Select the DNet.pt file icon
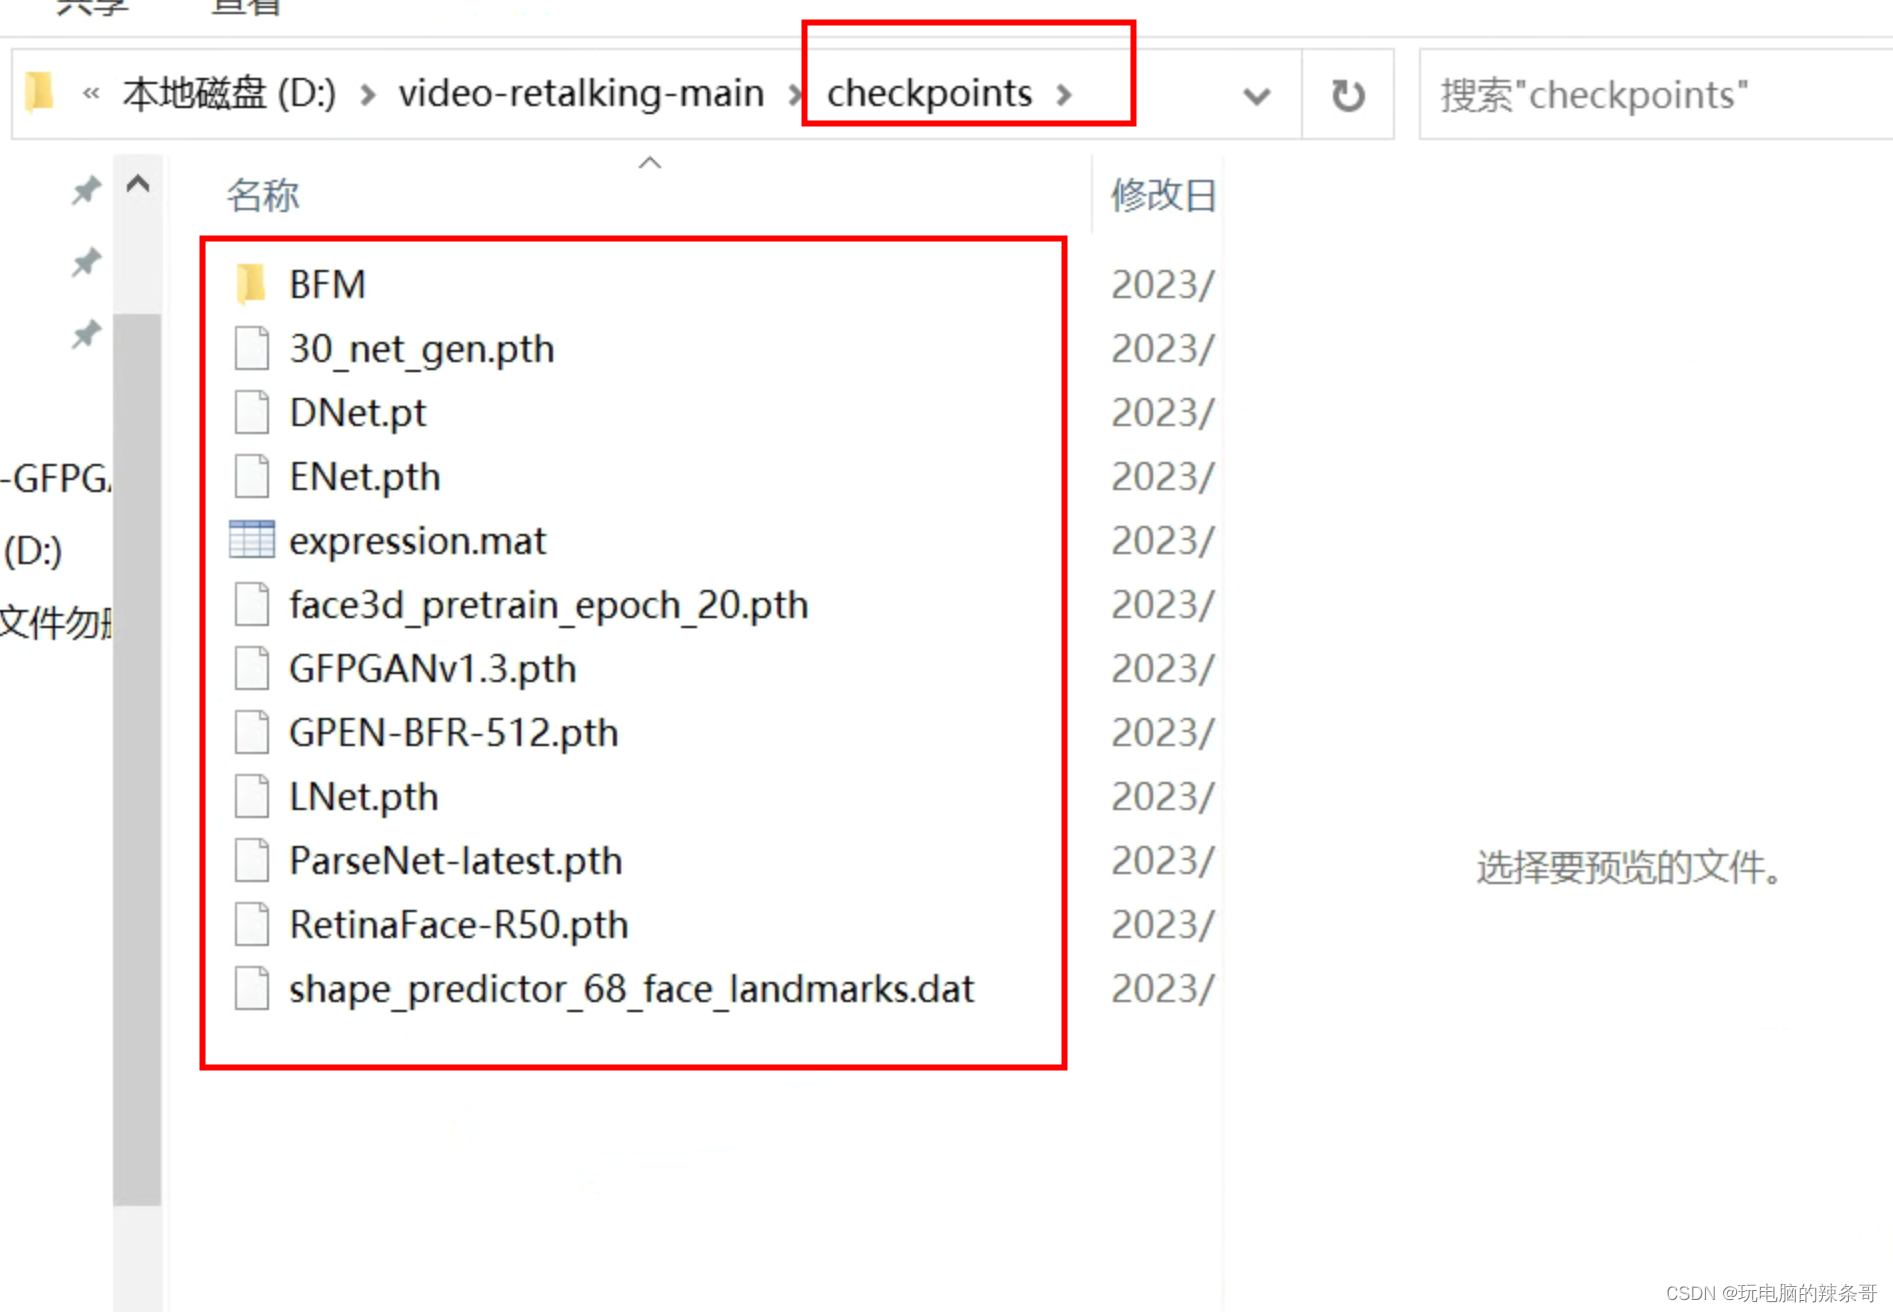The image size is (1893, 1312). [x=251, y=412]
